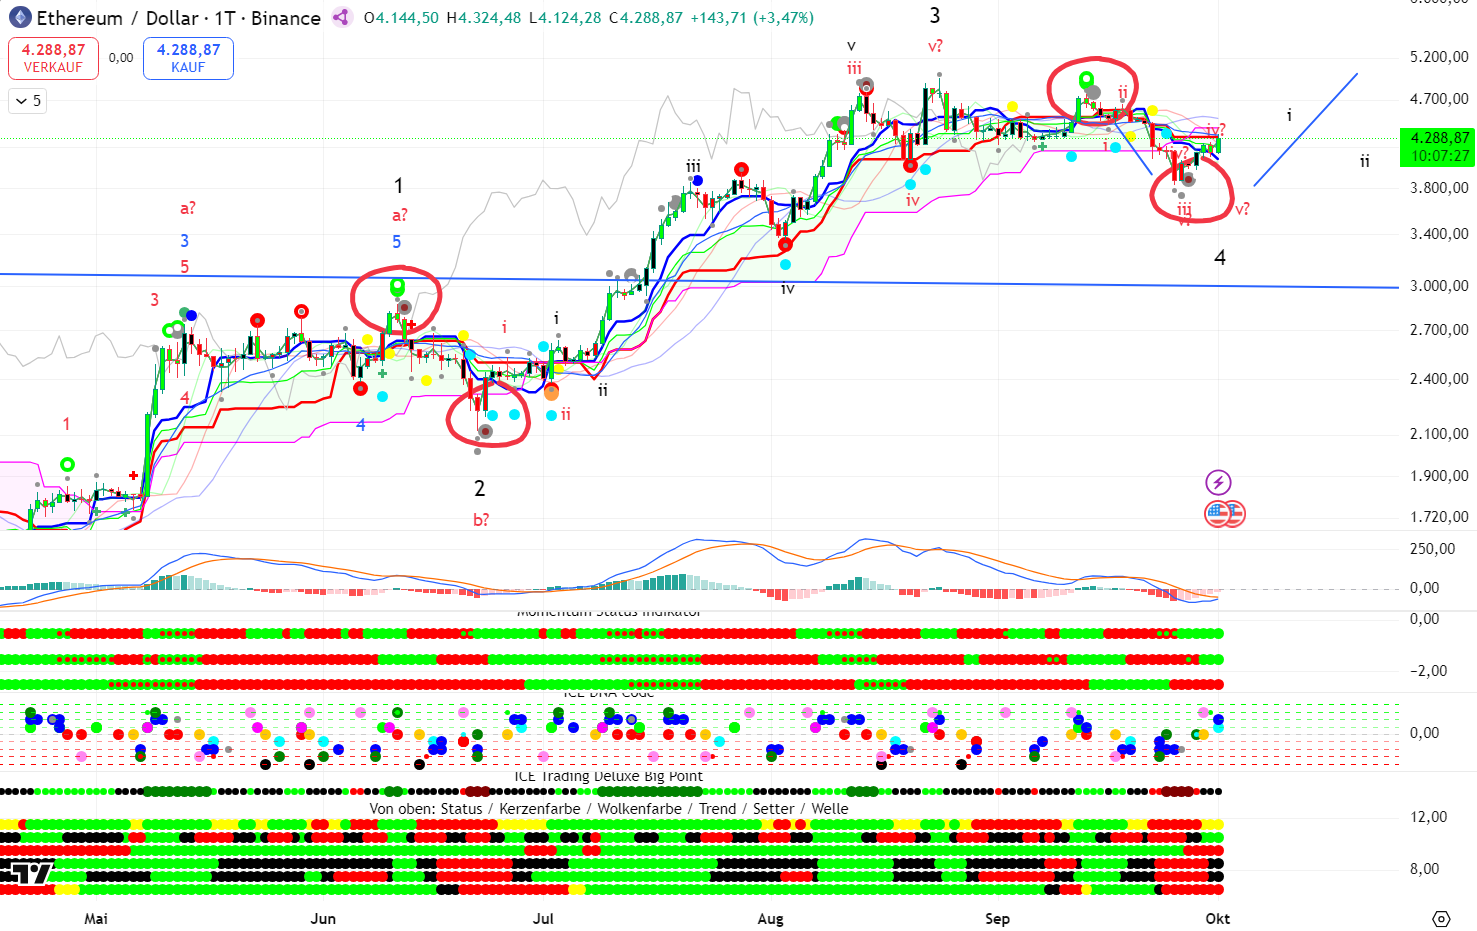The width and height of the screenshot is (1477, 931).
Task: Click the purple lightning bolt icon
Action: 1217,483
